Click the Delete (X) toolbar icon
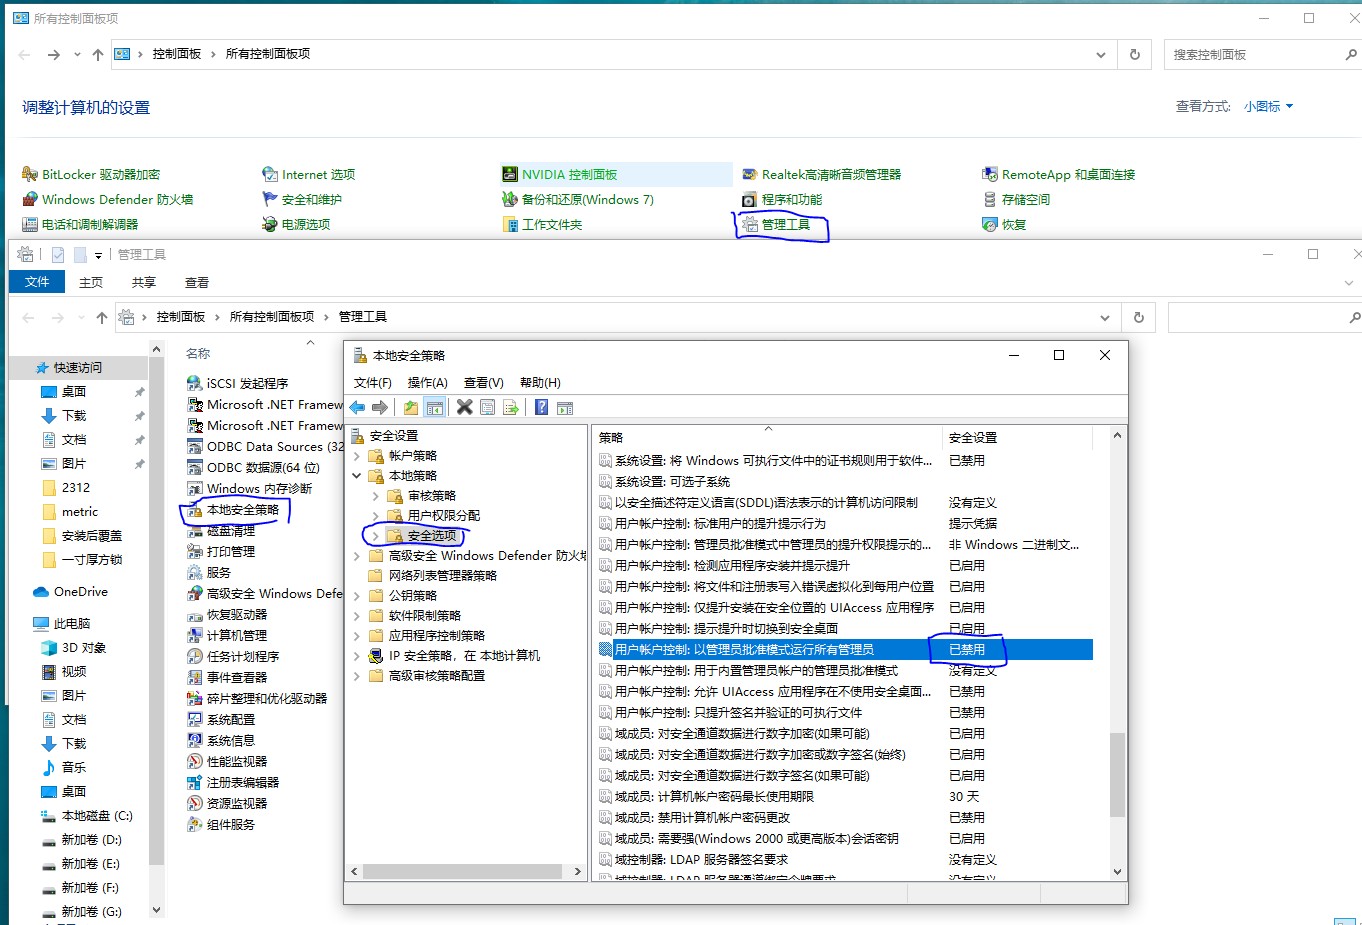 tap(464, 407)
